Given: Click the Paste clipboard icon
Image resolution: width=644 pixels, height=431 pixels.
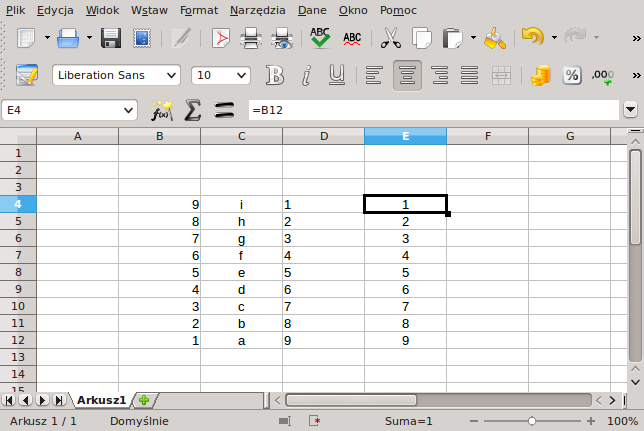Looking at the screenshot, I should tap(453, 38).
